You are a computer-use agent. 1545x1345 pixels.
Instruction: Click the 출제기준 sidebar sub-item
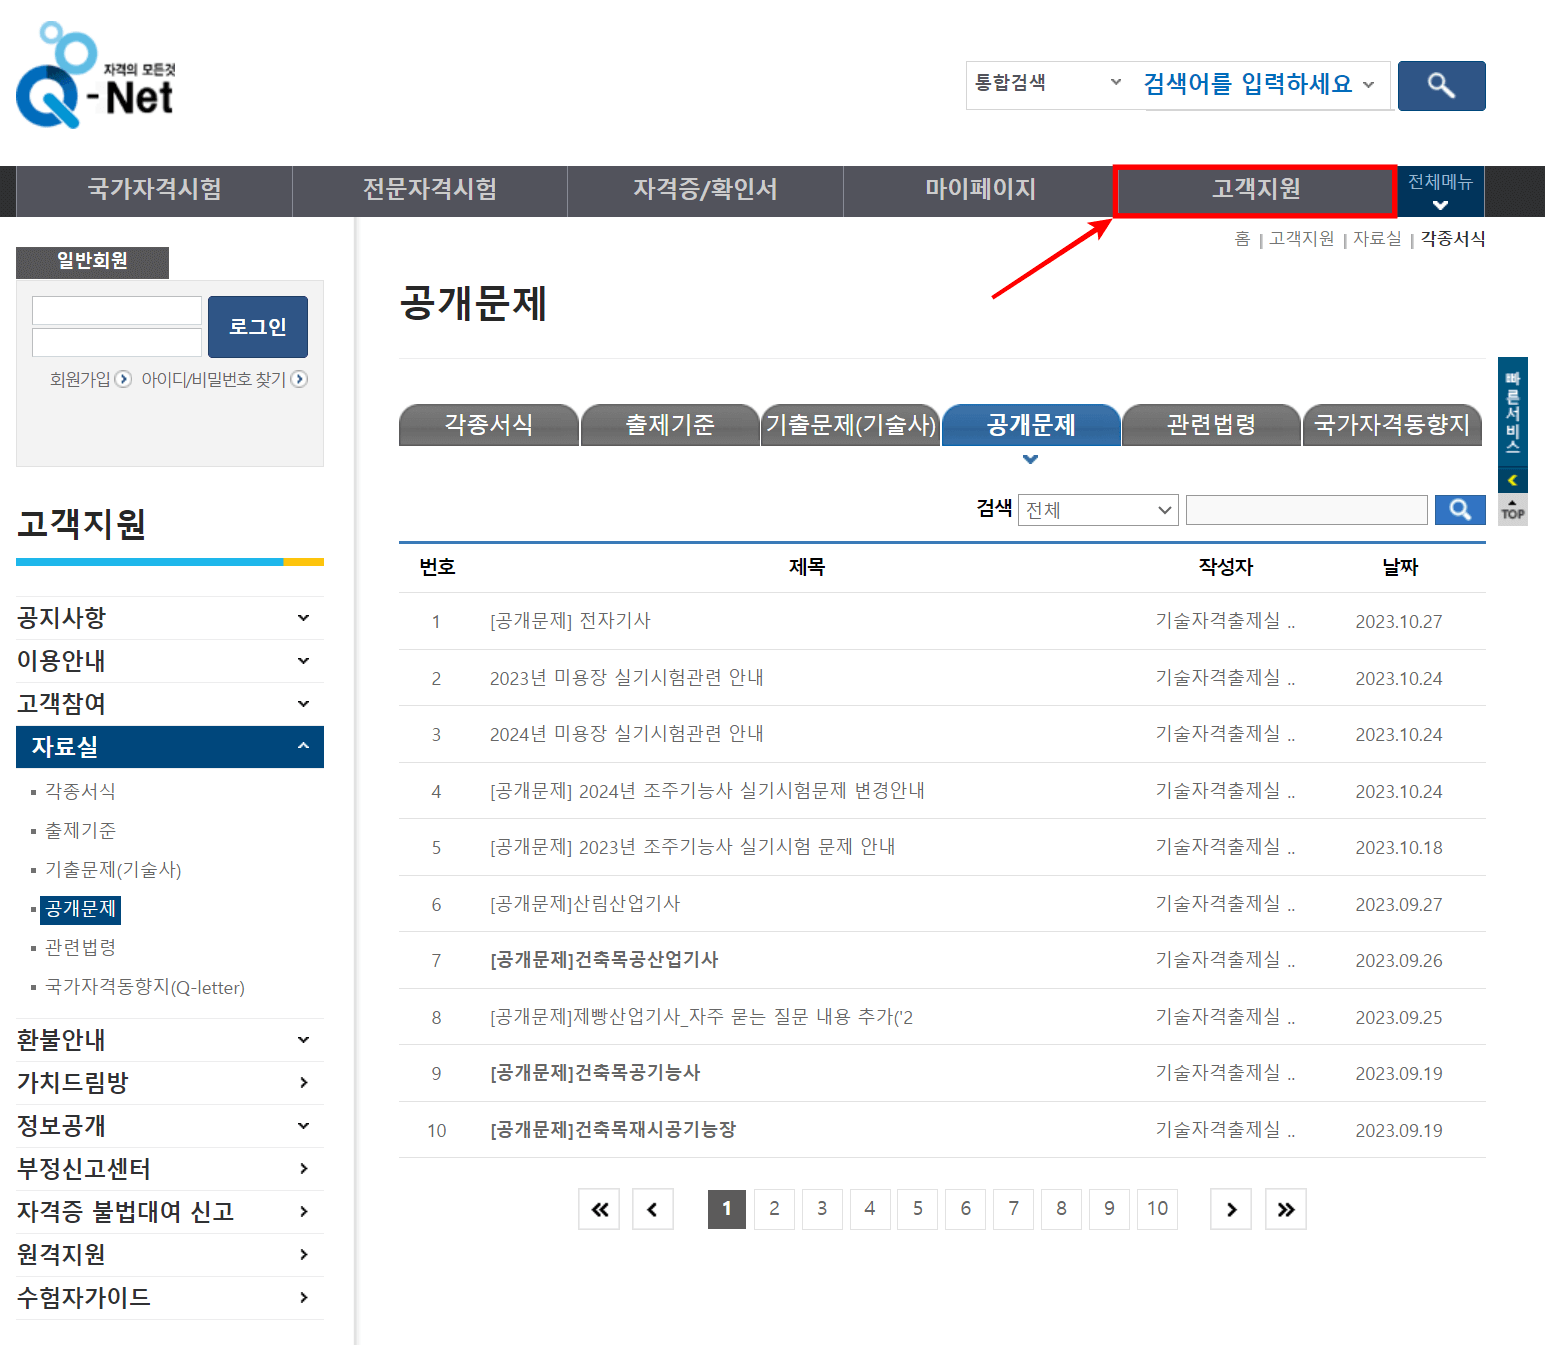coord(80,831)
